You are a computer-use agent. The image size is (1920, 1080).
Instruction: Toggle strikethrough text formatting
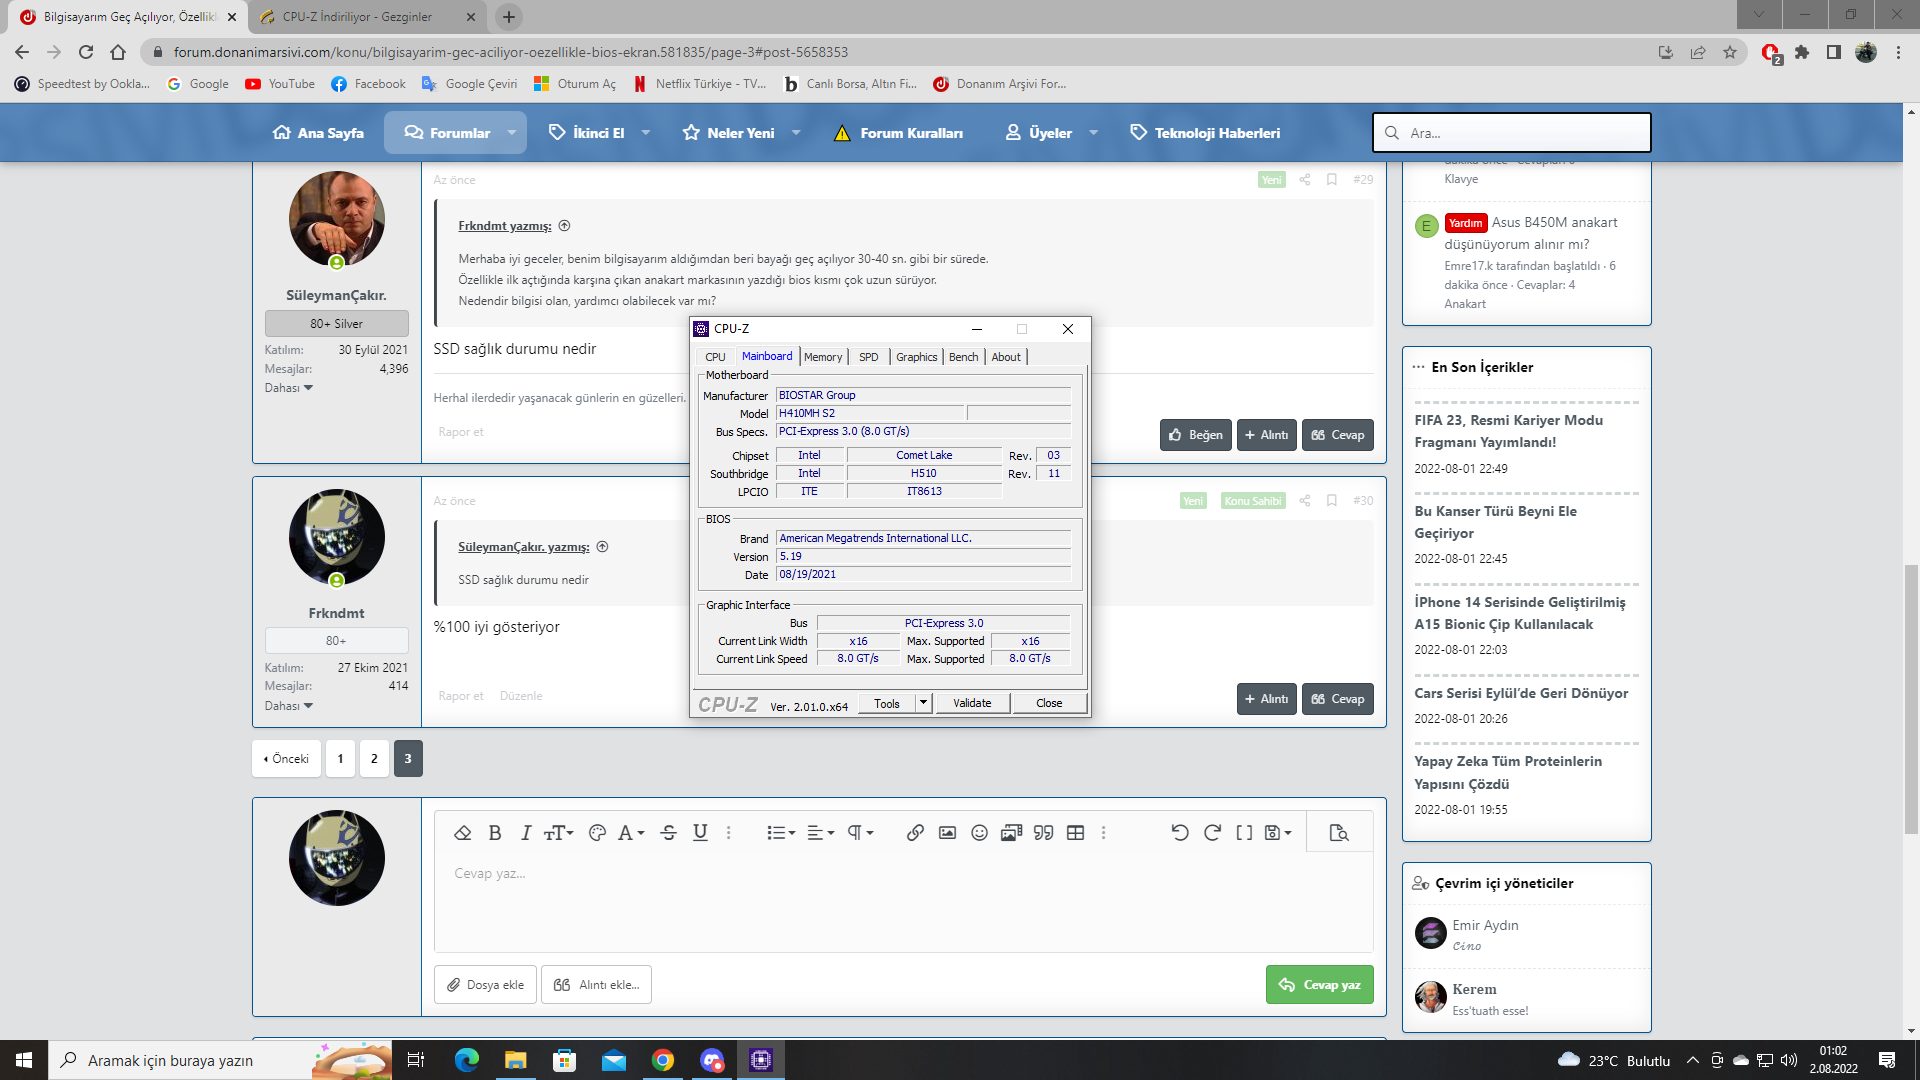tap(668, 833)
